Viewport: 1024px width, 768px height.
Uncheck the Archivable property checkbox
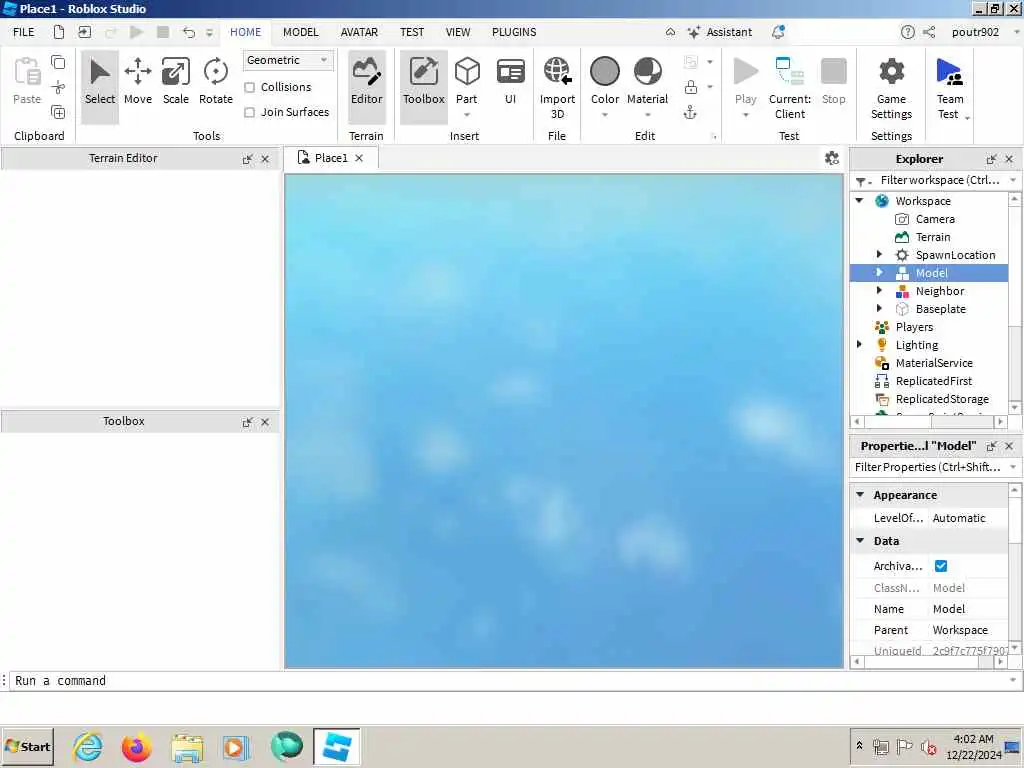pyautogui.click(x=941, y=566)
